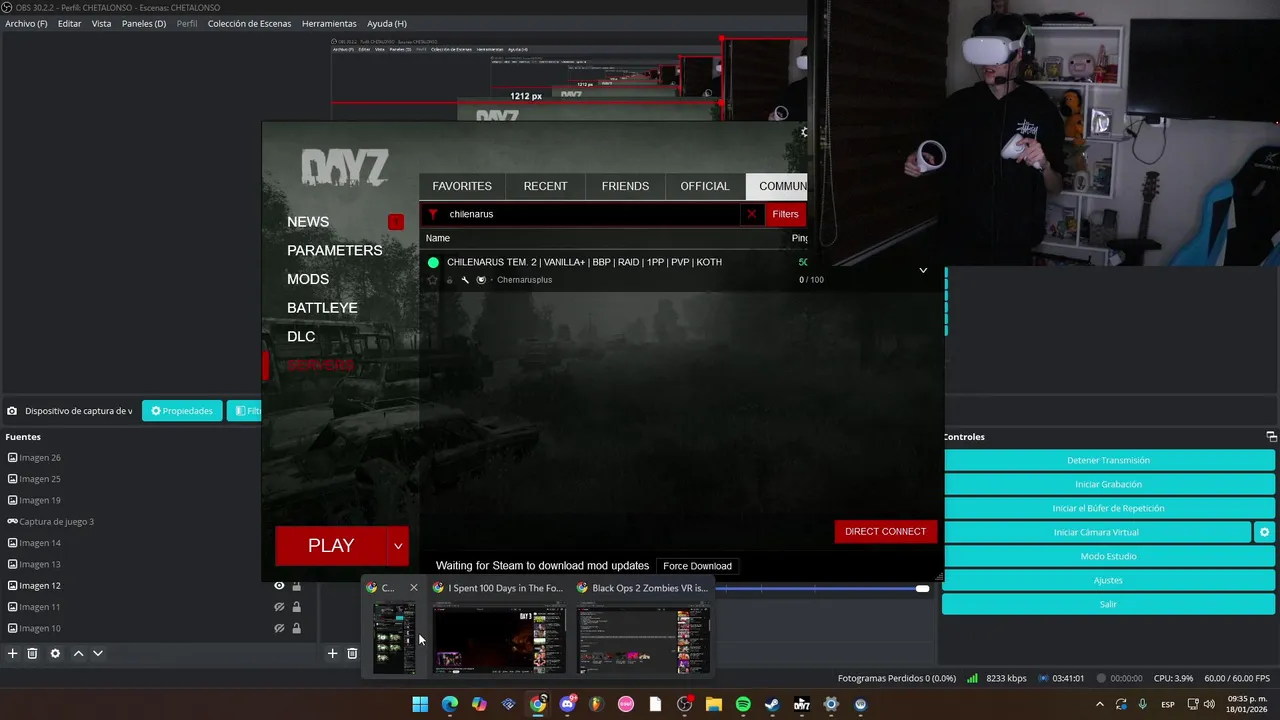
Task: Expand the CHILENARUS server details chevron
Action: [x=923, y=270]
